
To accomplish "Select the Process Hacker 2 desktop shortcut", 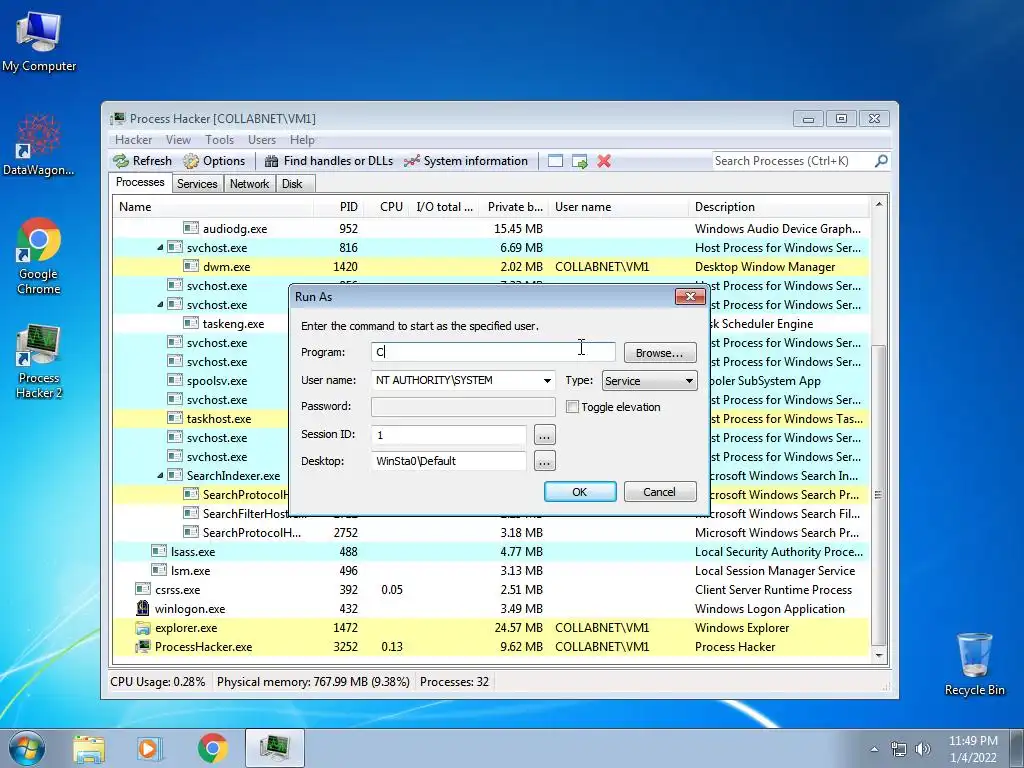I will pos(39,360).
